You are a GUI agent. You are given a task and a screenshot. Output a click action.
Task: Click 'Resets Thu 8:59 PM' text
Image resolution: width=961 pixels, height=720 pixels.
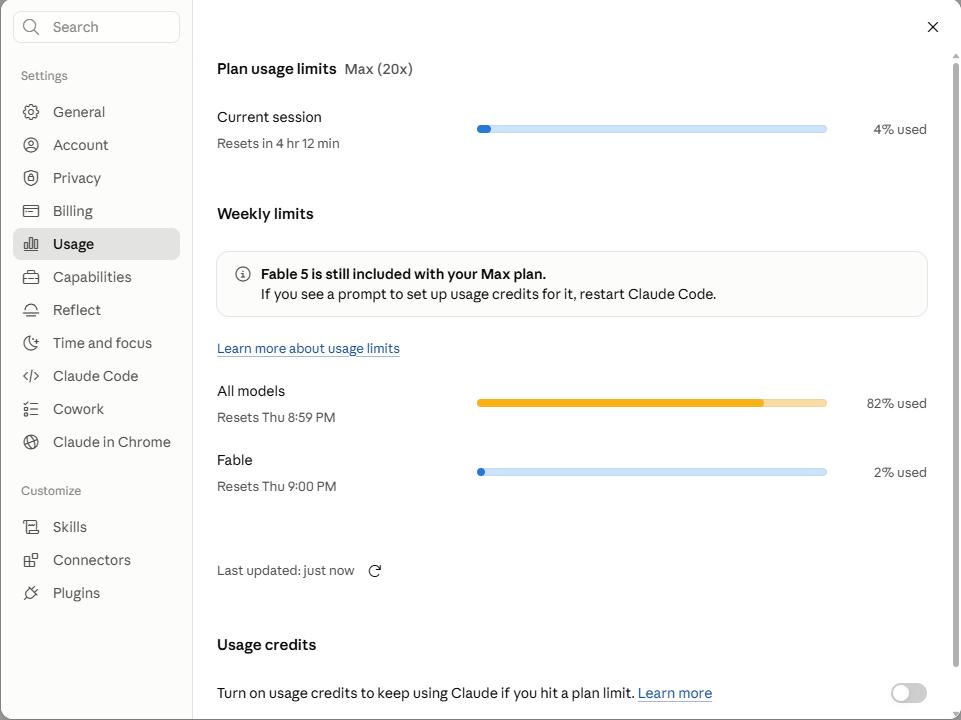[x=276, y=417]
